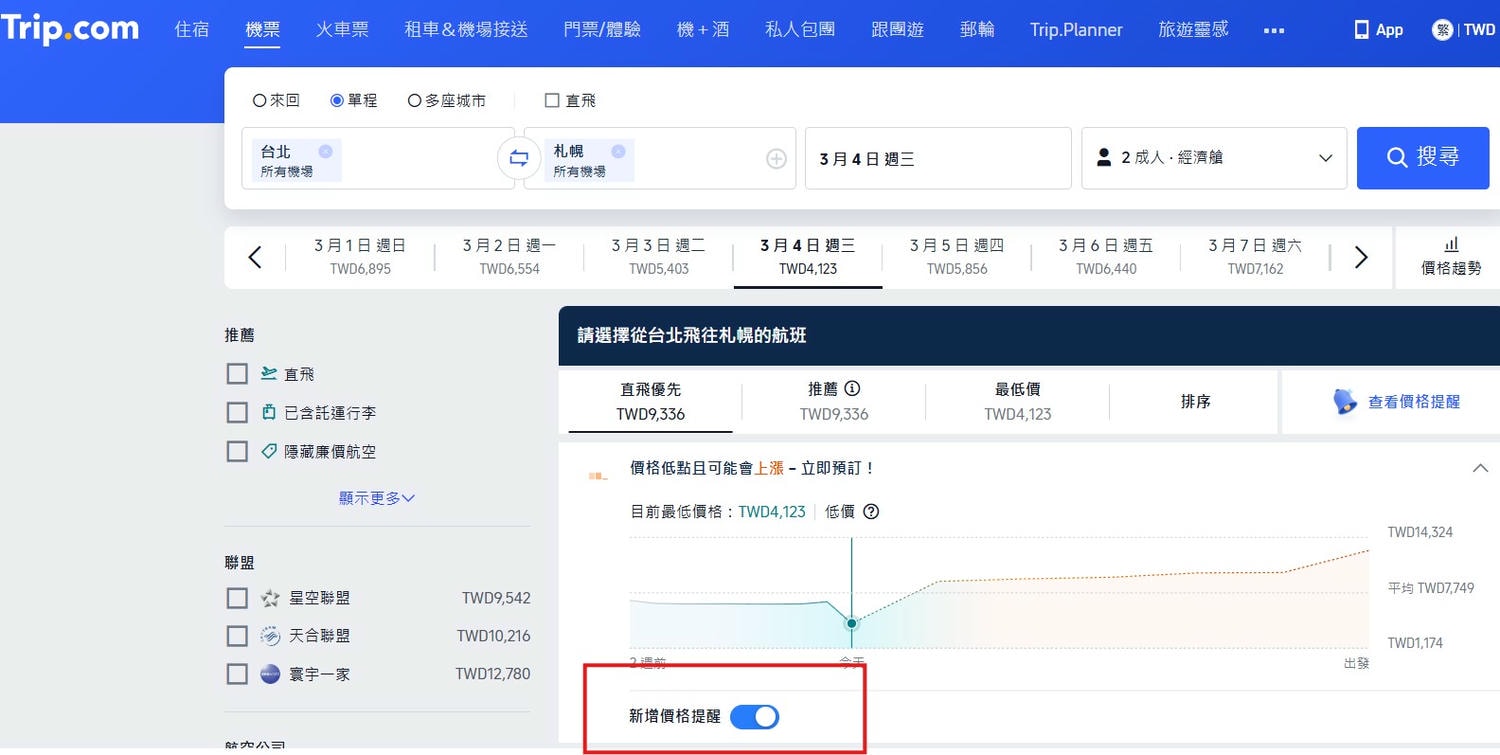This screenshot has height=755, width=1500.
Task: Click the blue 搜尋 search button
Action: point(1423,157)
